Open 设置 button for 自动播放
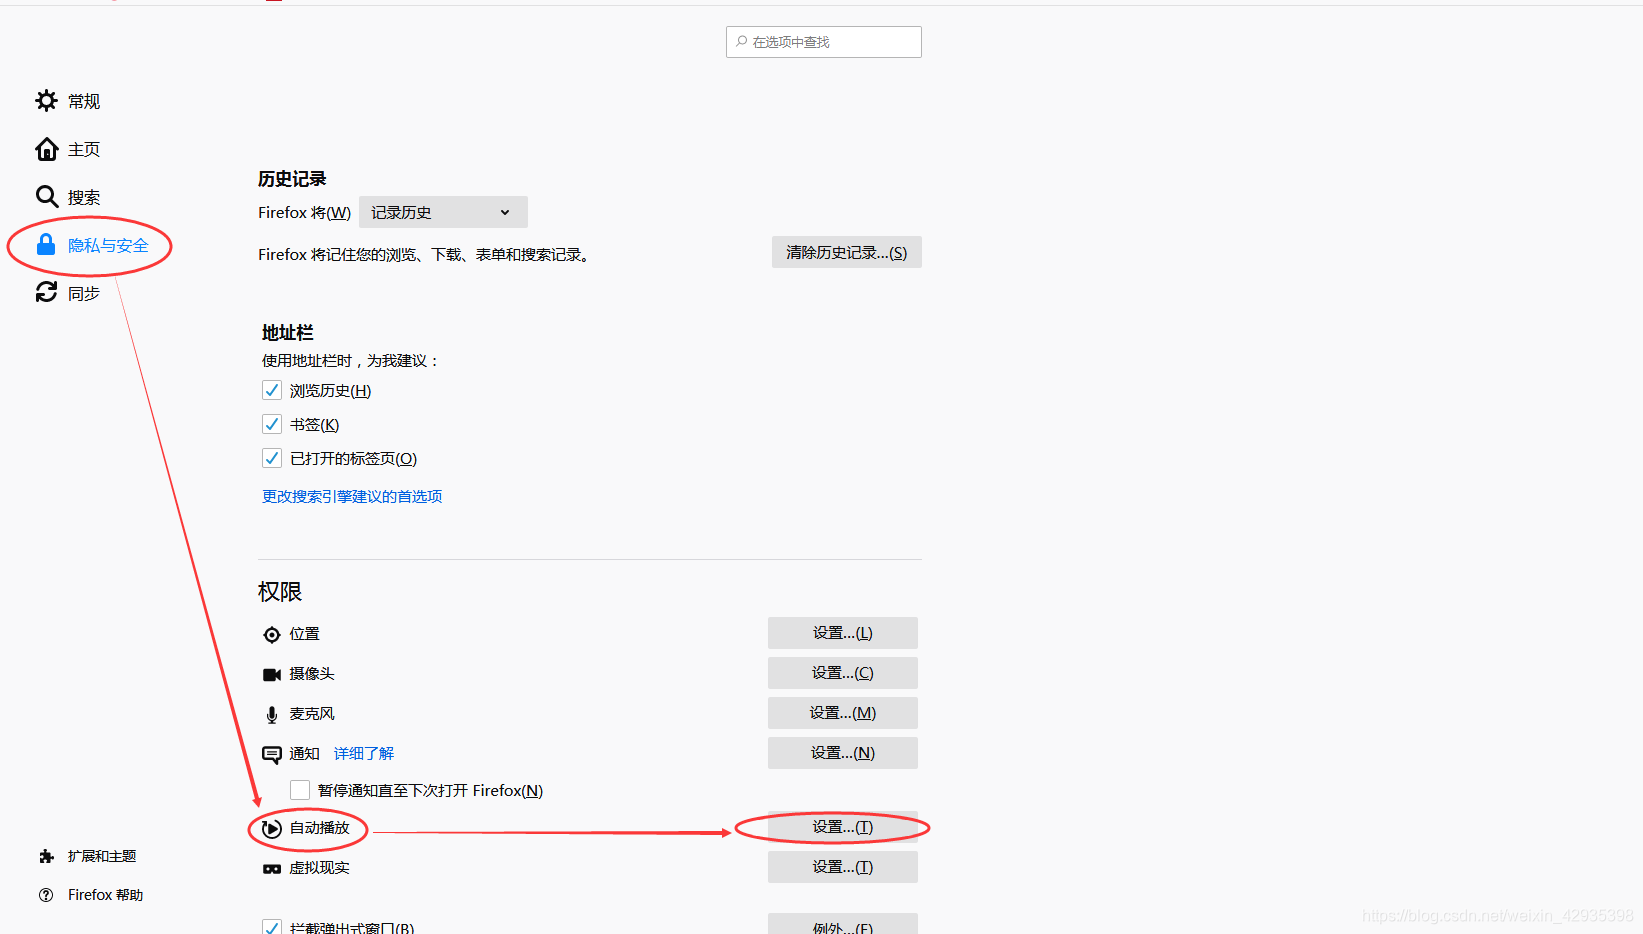This screenshot has width=1643, height=934. (843, 827)
